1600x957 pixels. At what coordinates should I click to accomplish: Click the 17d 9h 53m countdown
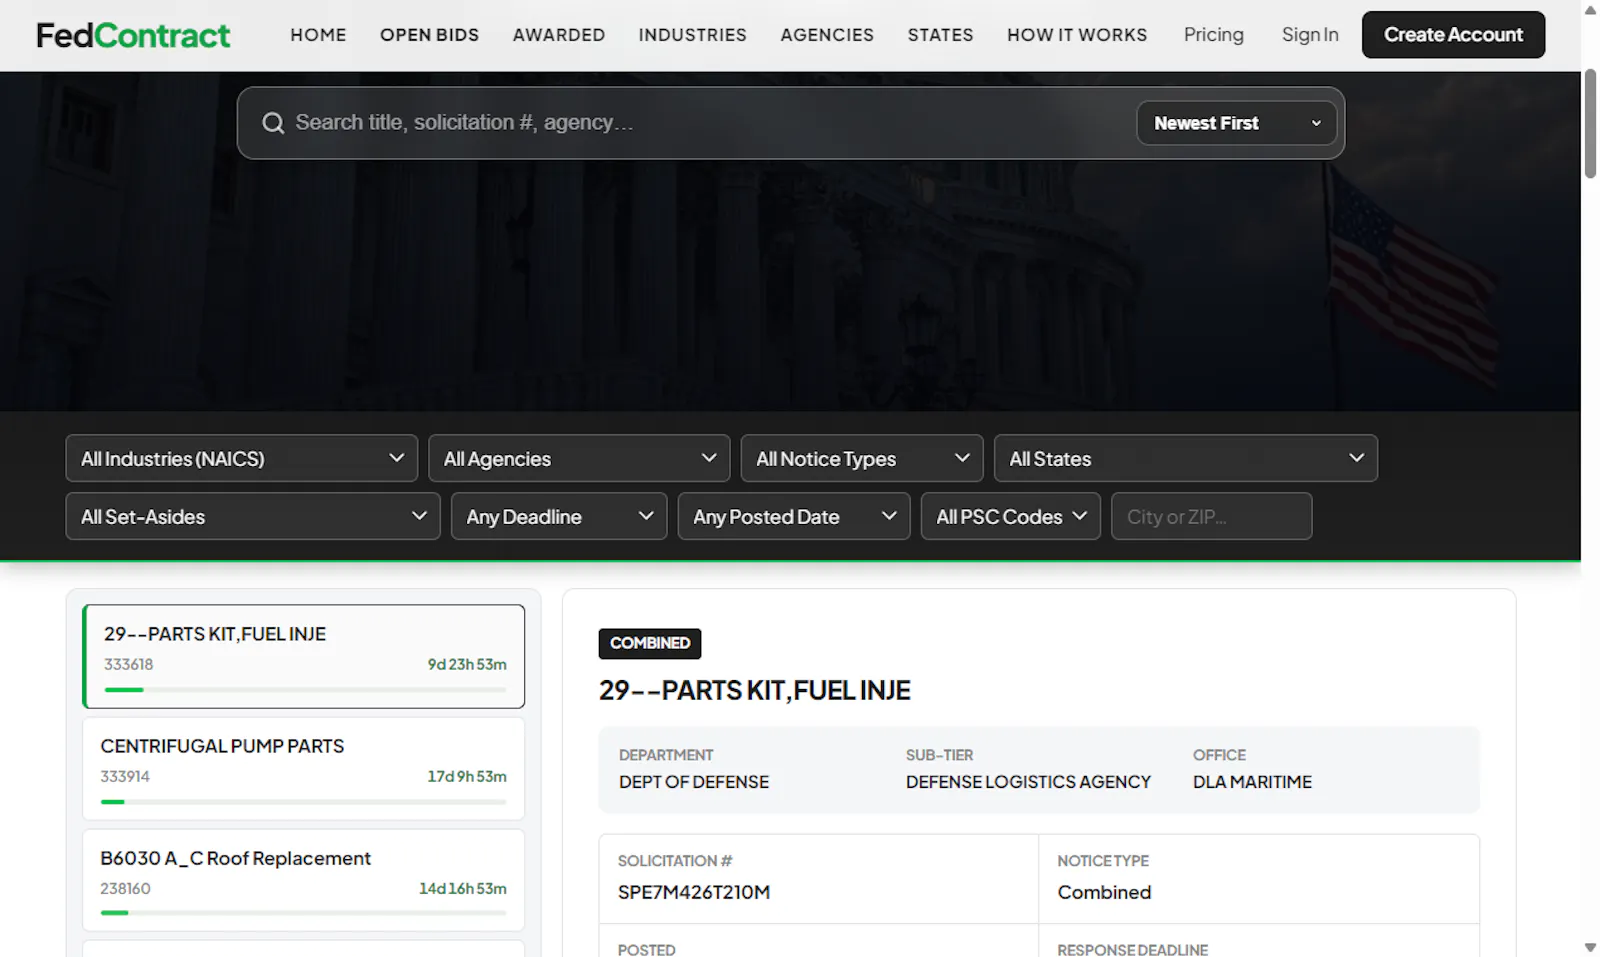pos(467,776)
